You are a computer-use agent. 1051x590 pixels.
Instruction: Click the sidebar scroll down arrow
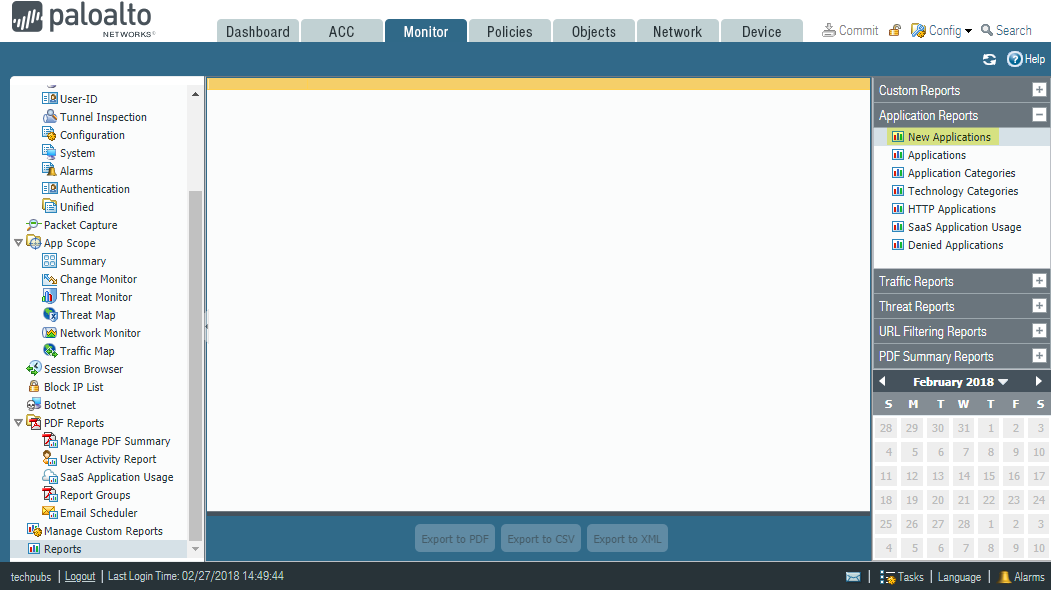(195, 548)
